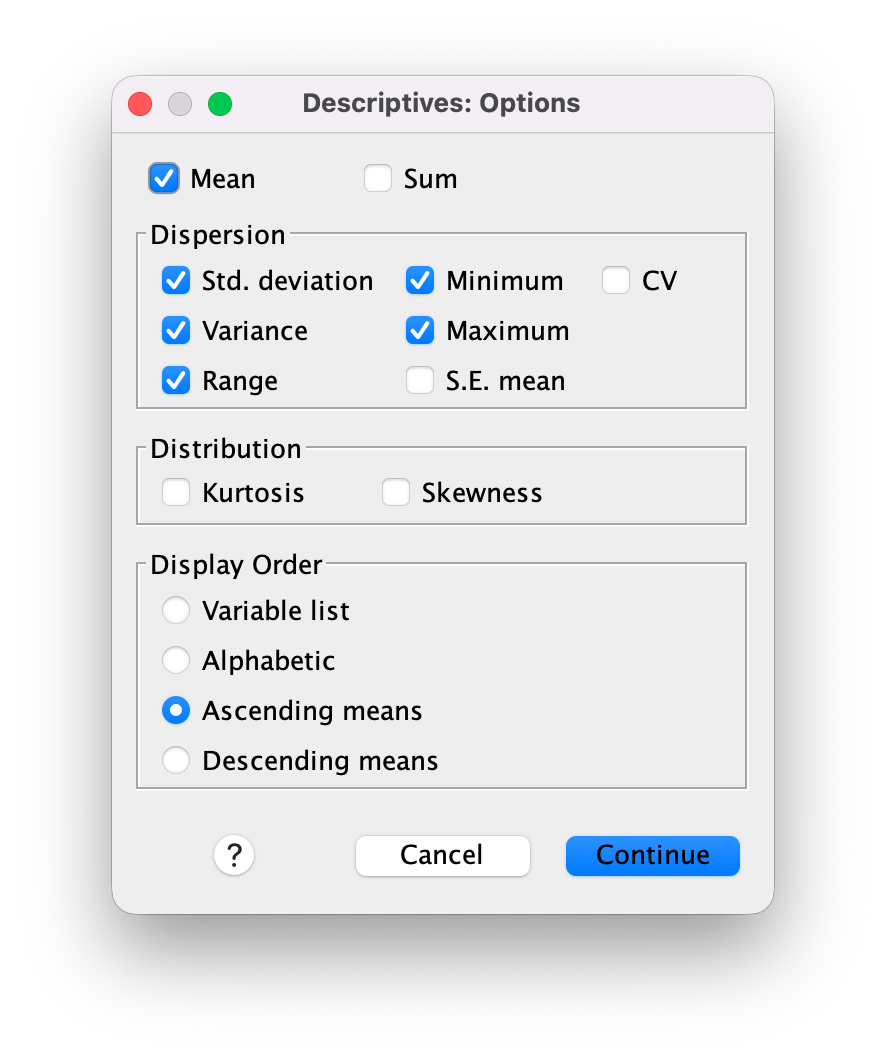886x1062 pixels.
Task: Toggle off the Range checkbox
Action: pyautogui.click(x=176, y=381)
